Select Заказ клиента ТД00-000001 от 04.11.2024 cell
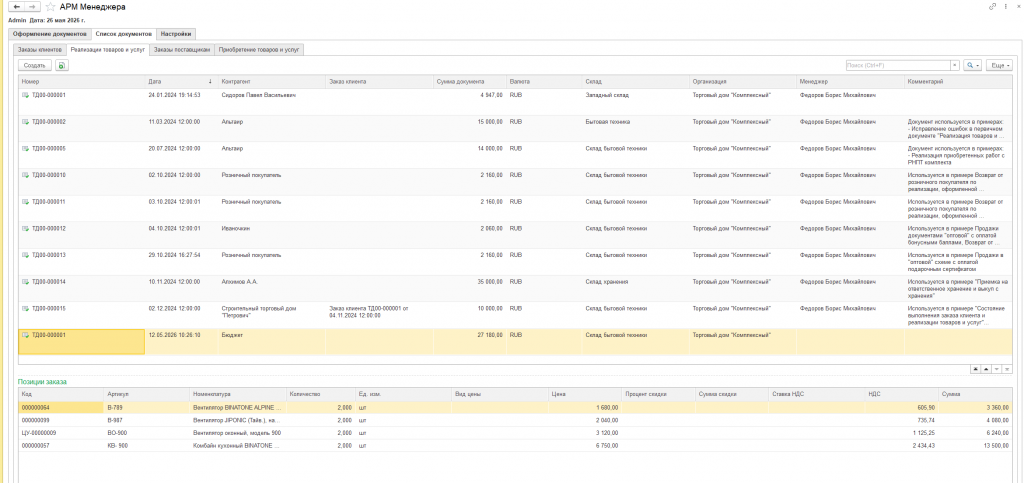Image resolution: width=1024 pixels, height=483 pixels. (x=379, y=315)
